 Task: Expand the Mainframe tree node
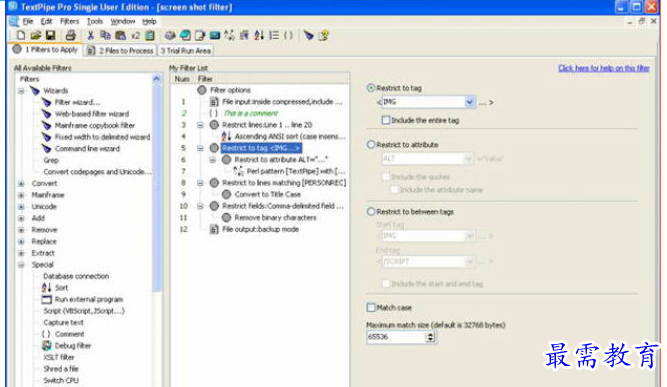[x=21, y=195]
